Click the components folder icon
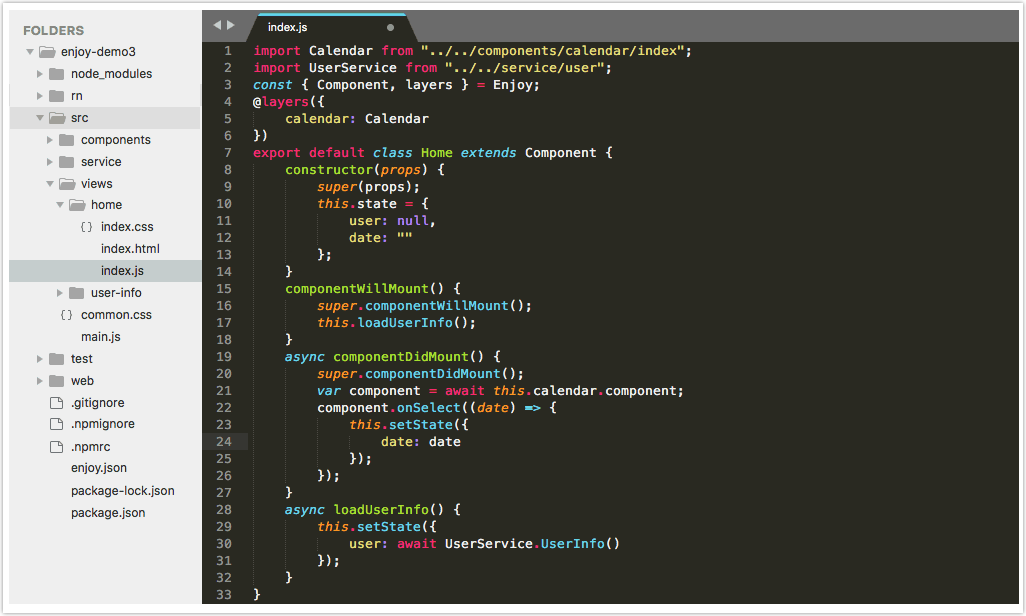1026x616 pixels. [x=66, y=140]
